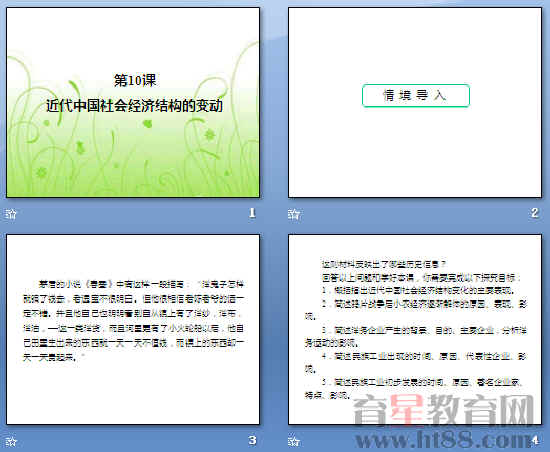
Task: Click the animation star icon under slide 1
Action: pyautogui.click(x=11, y=213)
